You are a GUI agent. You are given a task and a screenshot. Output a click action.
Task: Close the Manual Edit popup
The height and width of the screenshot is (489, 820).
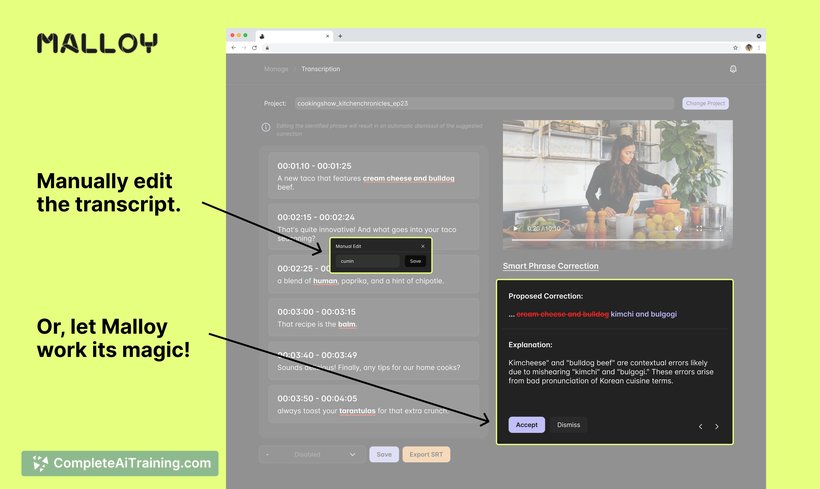coord(423,246)
